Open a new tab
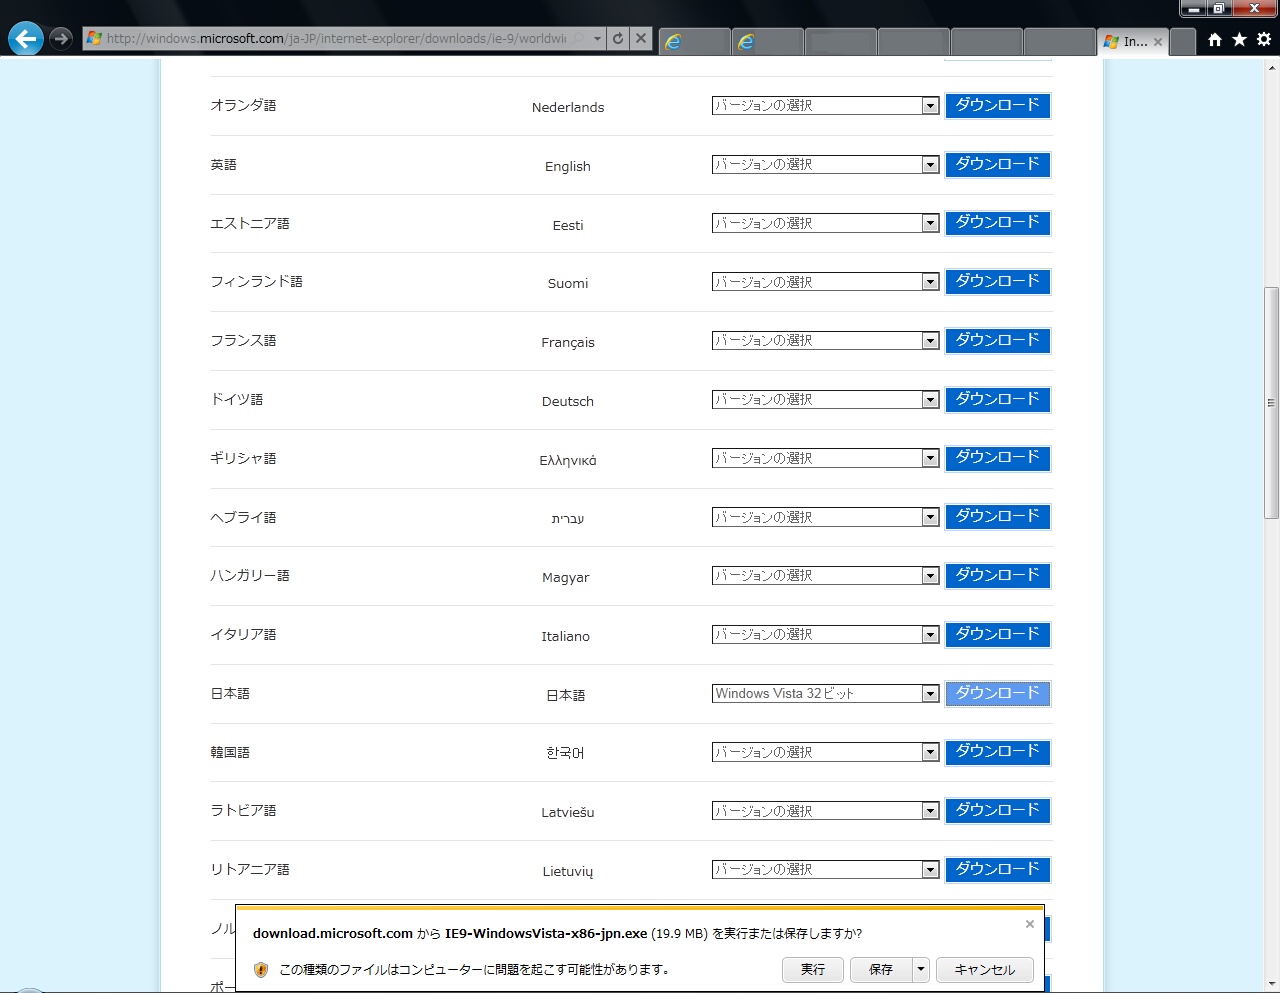The image size is (1280, 993). pos(1182,42)
